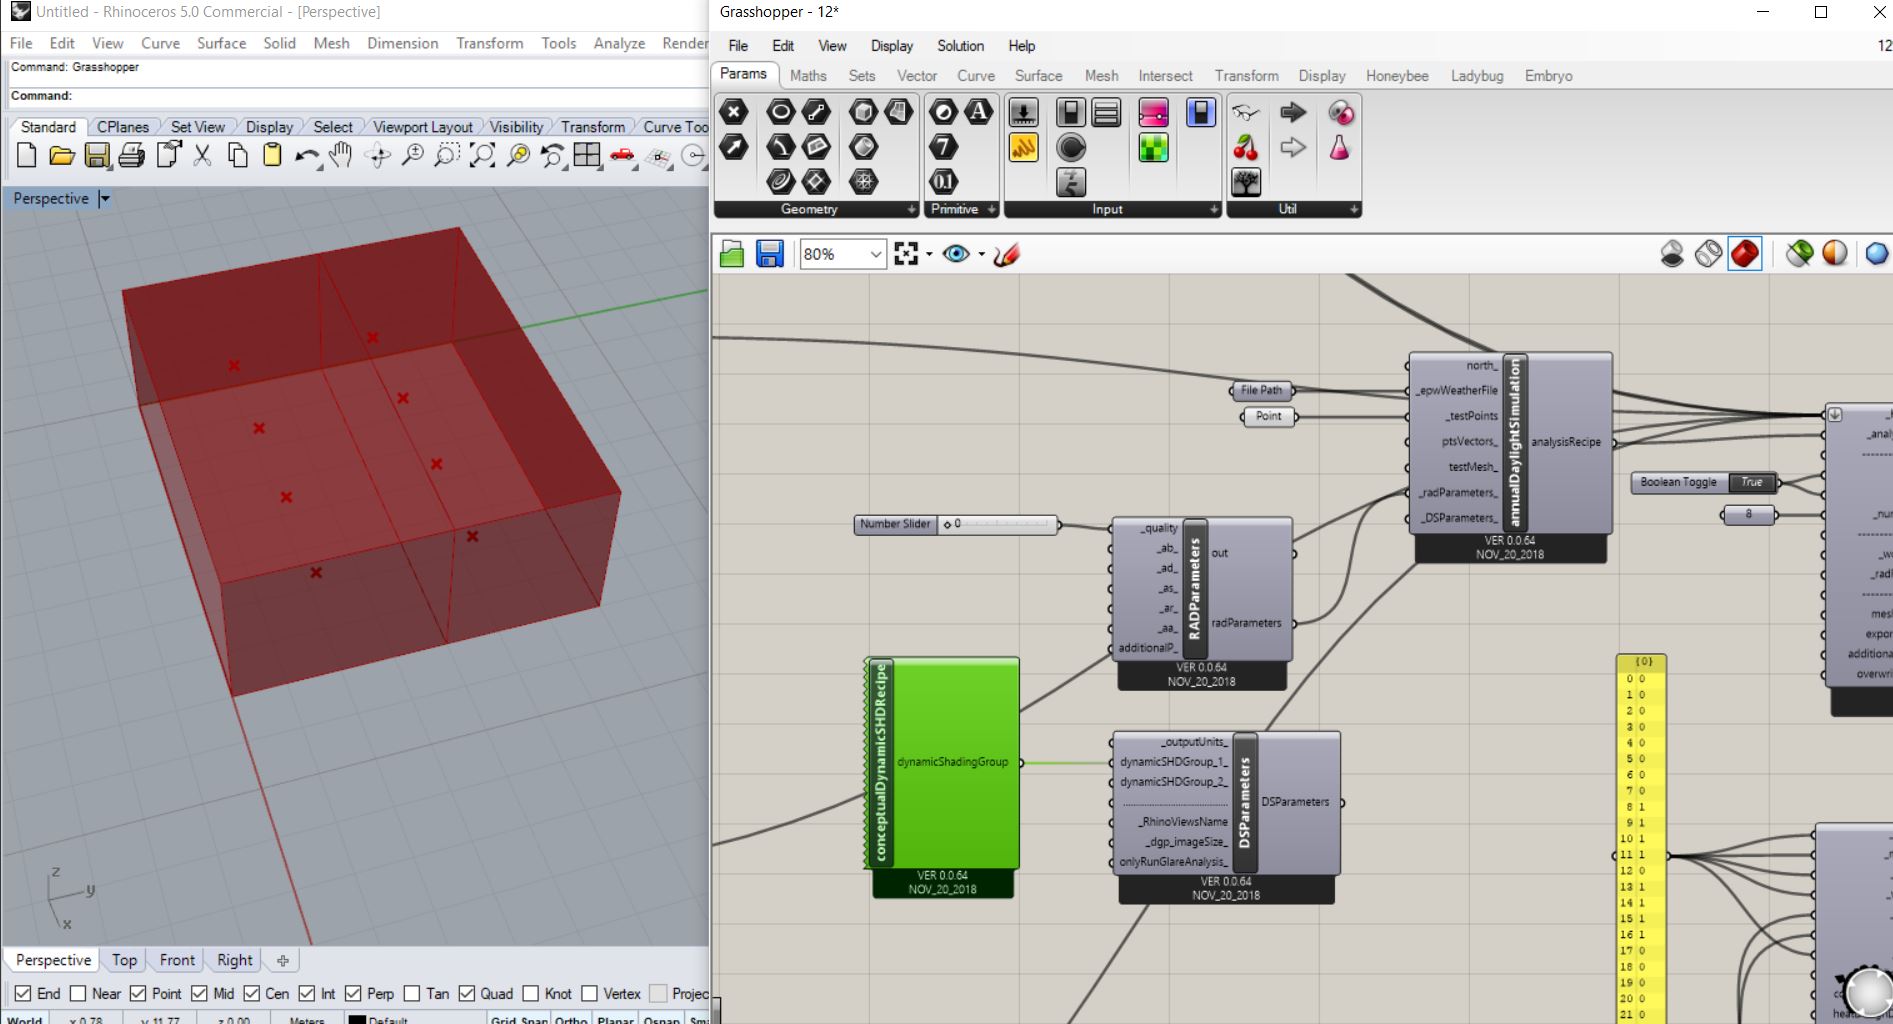Viewport: 1893px width, 1024px height.
Task: Switch to the Honeybee tab
Action: point(1397,76)
